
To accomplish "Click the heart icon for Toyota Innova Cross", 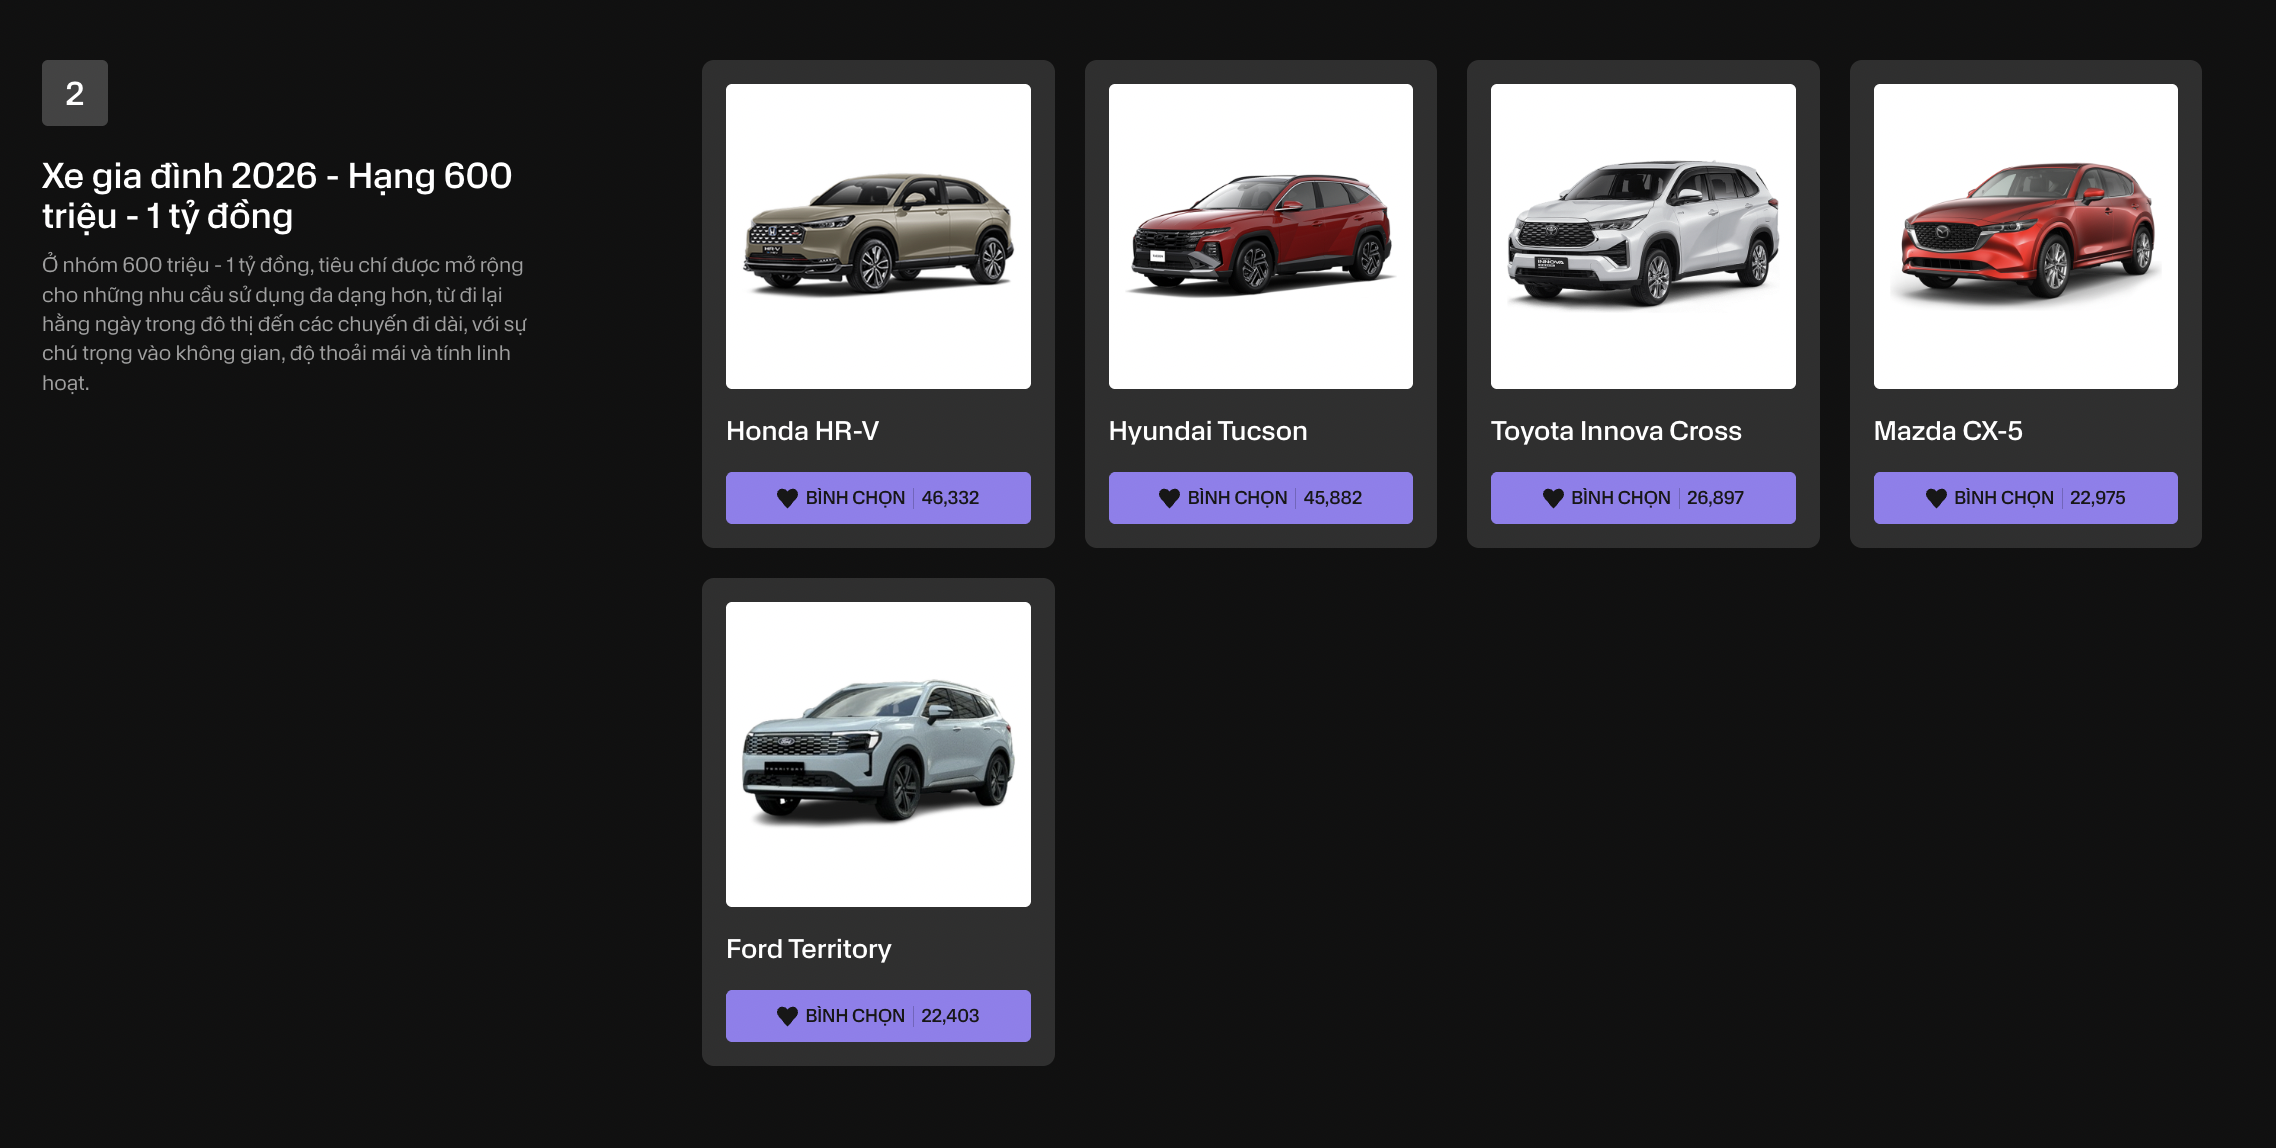I will (x=1553, y=498).
